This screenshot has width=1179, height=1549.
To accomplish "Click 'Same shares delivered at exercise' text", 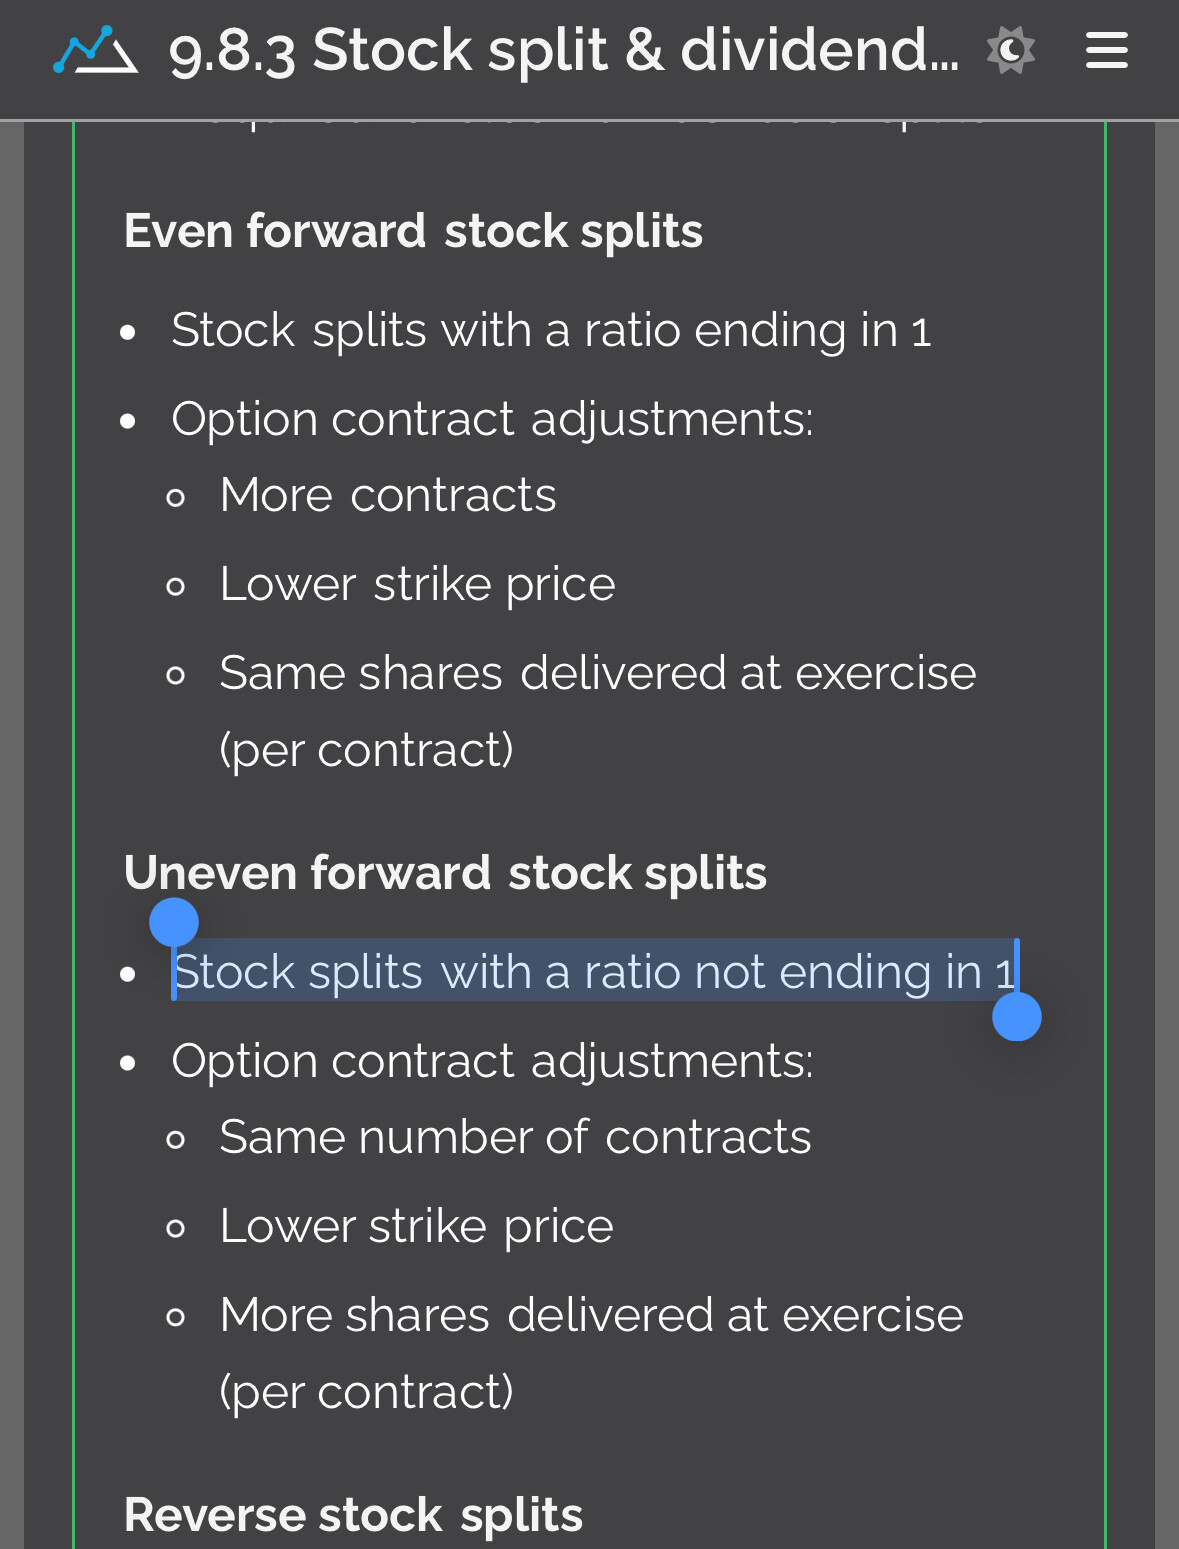I will [x=597, y=673].
